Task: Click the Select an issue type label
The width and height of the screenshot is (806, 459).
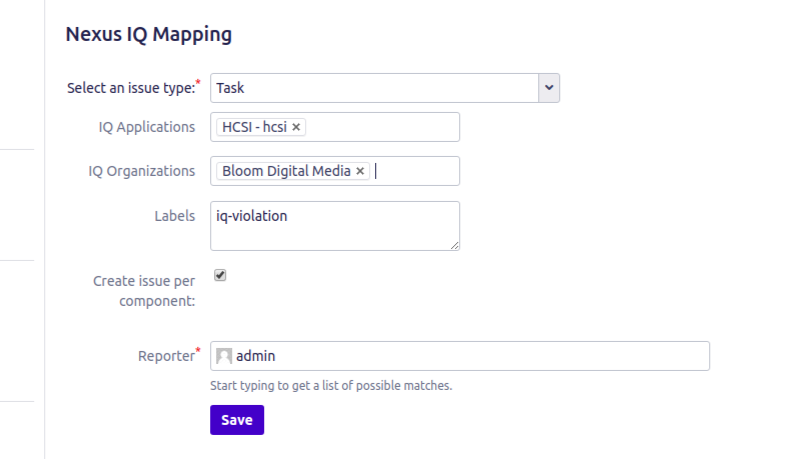Action: (130, 88)
